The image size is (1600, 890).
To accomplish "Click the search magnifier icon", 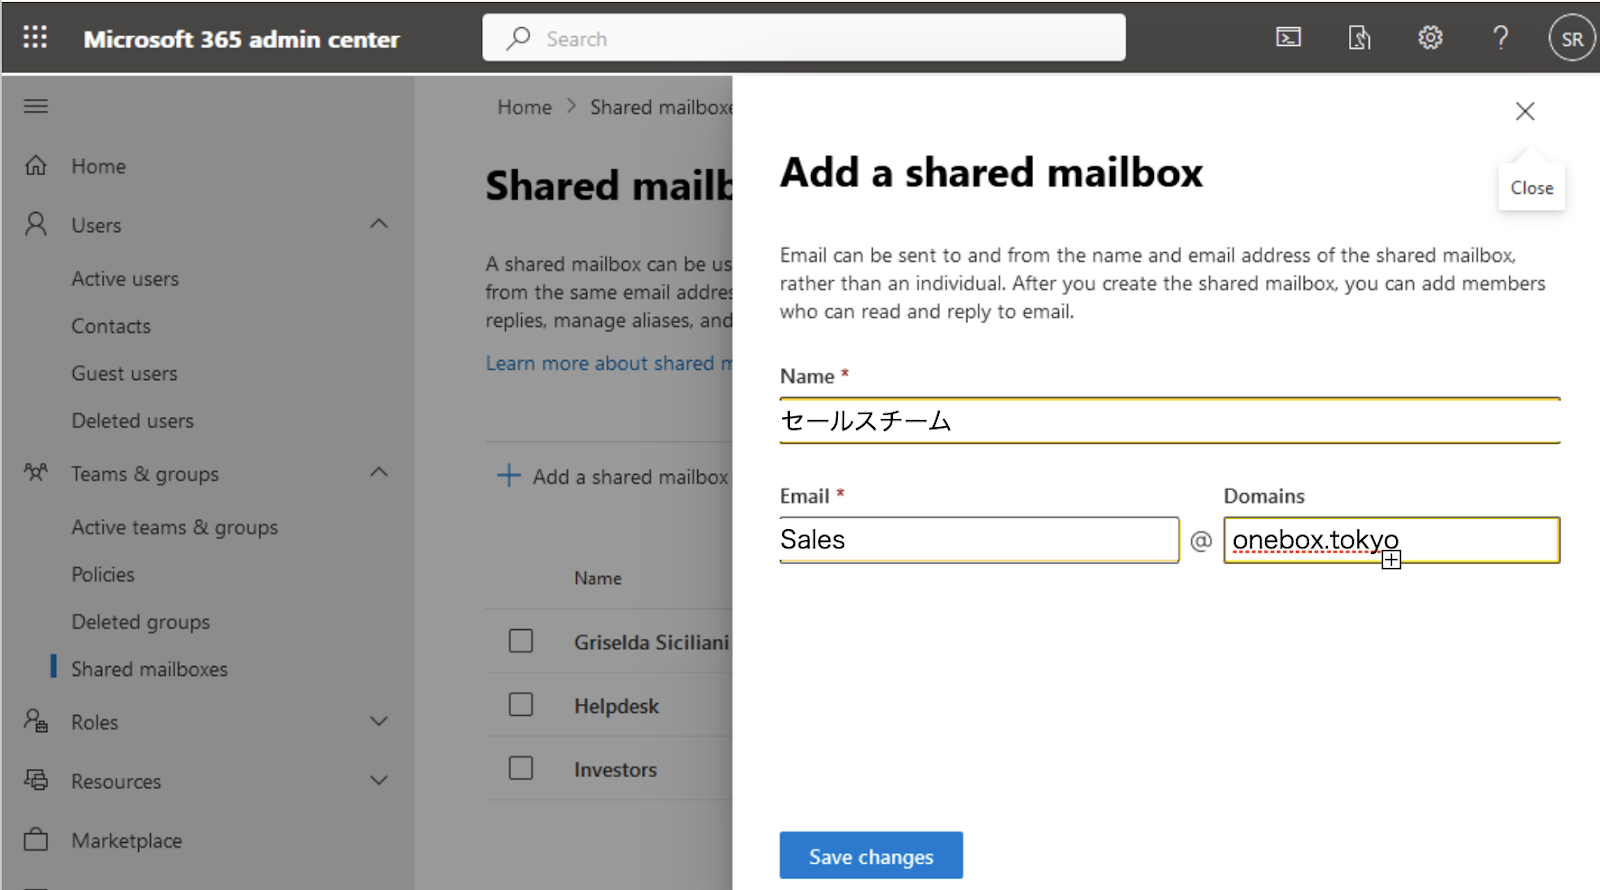I will [518, 38].
